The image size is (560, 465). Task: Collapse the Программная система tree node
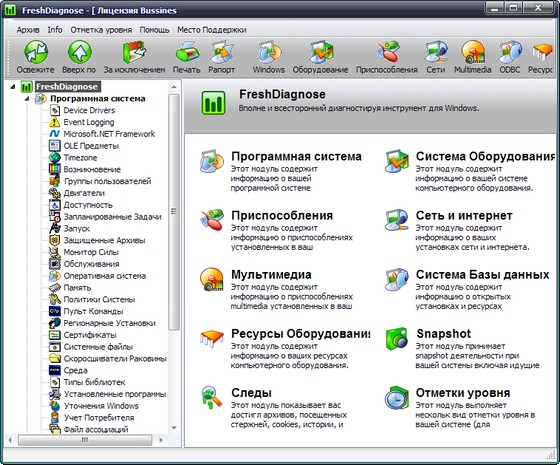pyautogui.click(x=27, y=99)
